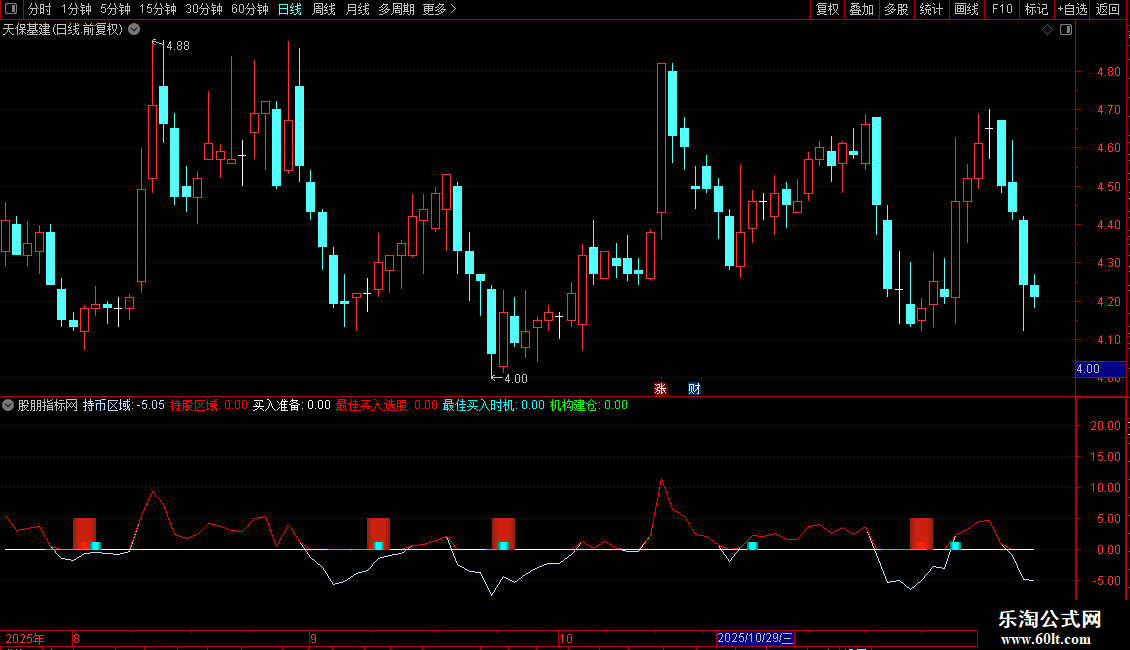Switch to 分时 view
Viewport: 1130px width, 650px height.
(40, 9)
